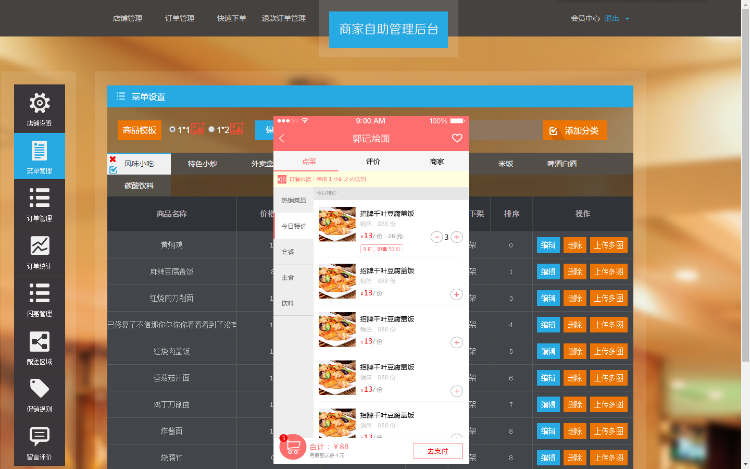Select 主食 in phone category list

(x=294, y=277)
